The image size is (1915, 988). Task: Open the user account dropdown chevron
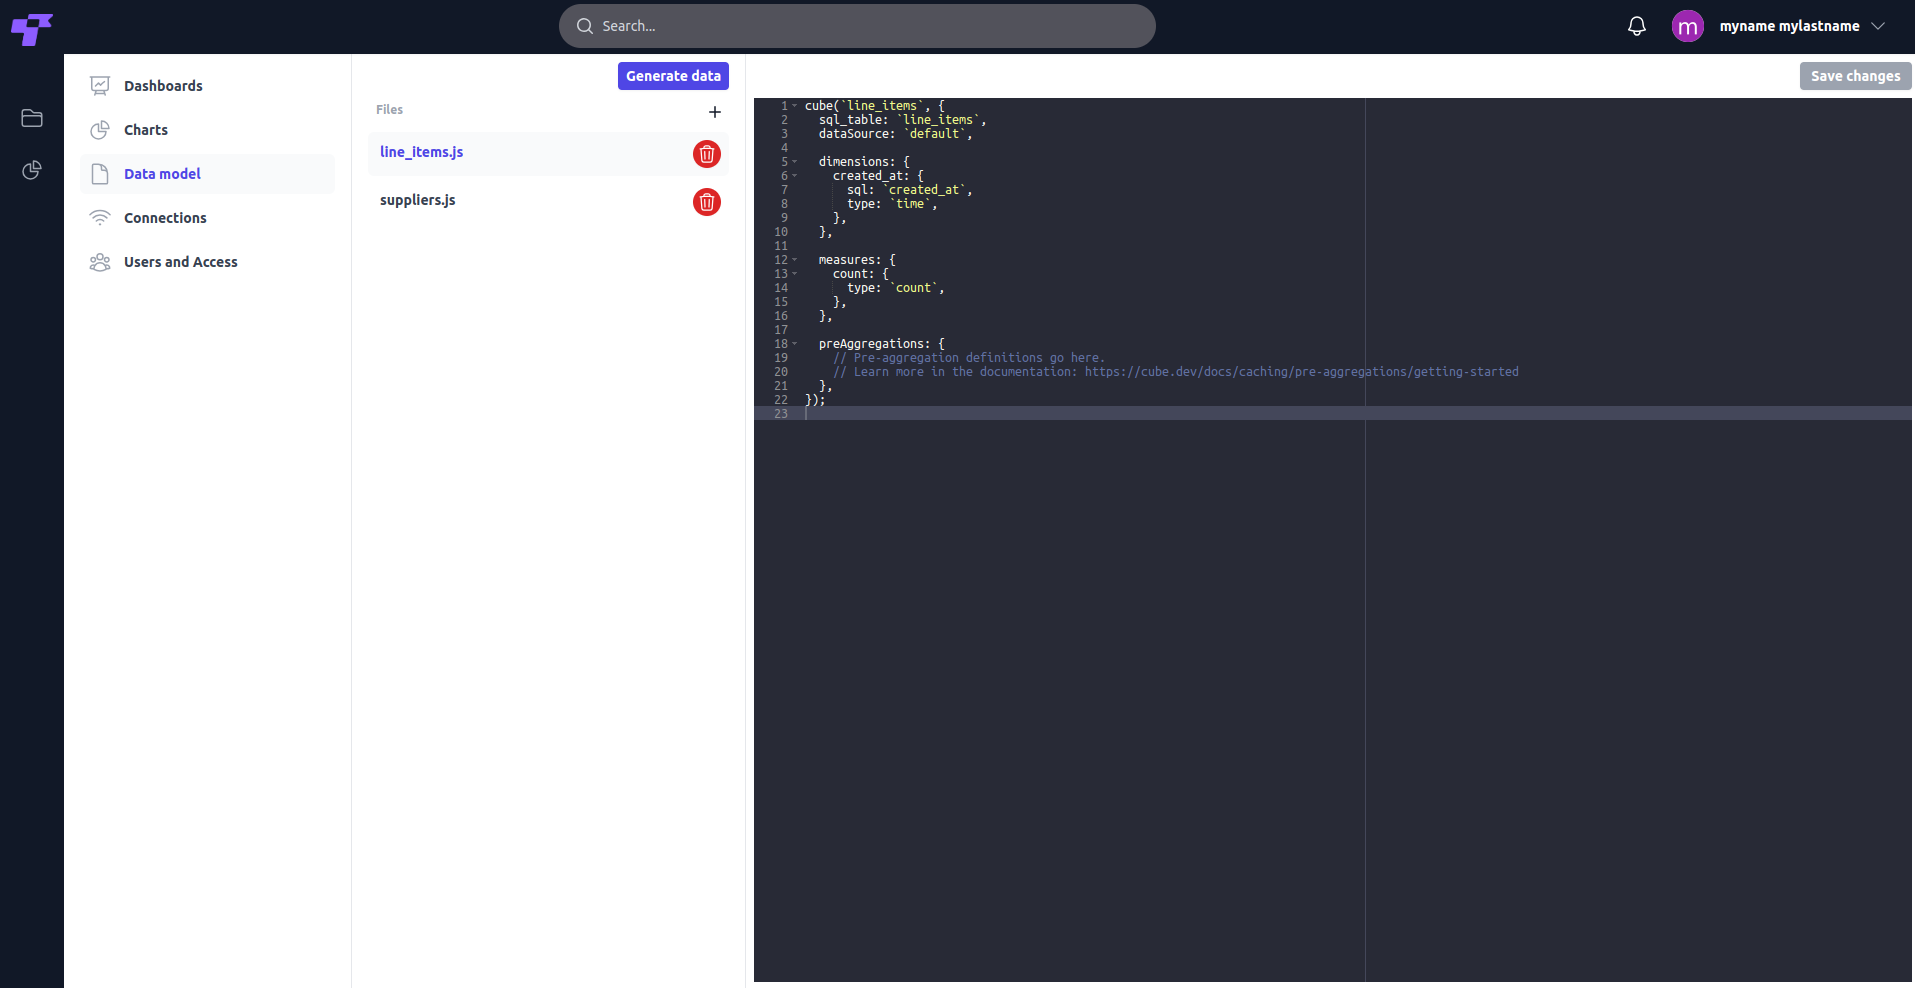click(x=1878, y=26)
